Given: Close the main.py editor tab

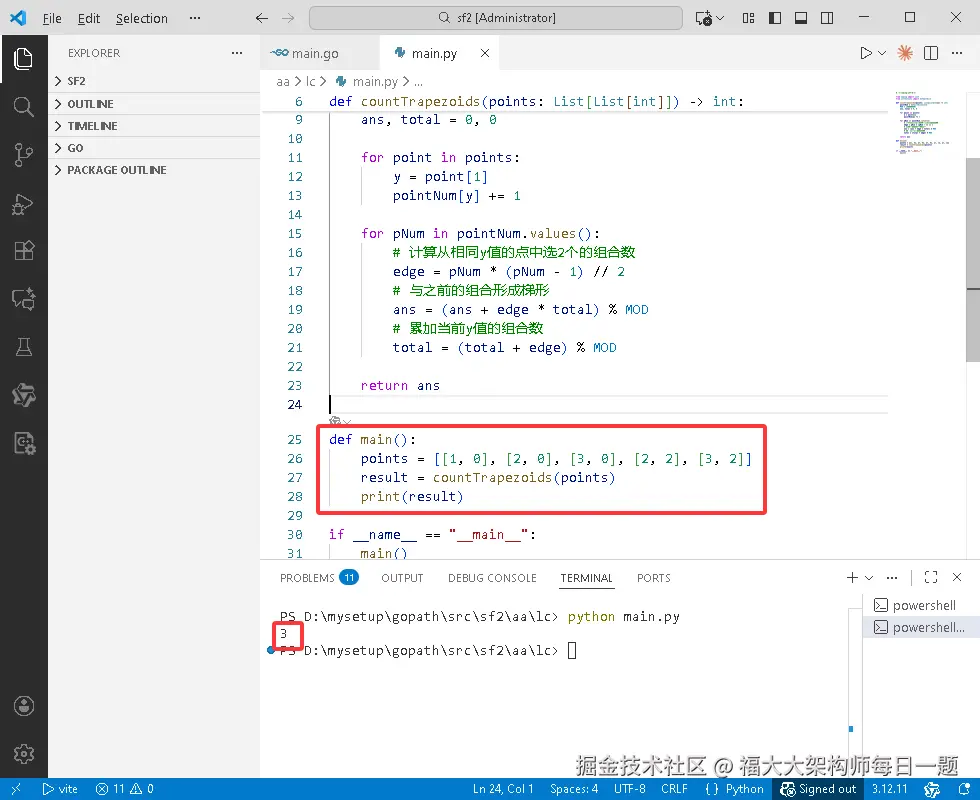Looking at the screenshot, I should [485, 53].
